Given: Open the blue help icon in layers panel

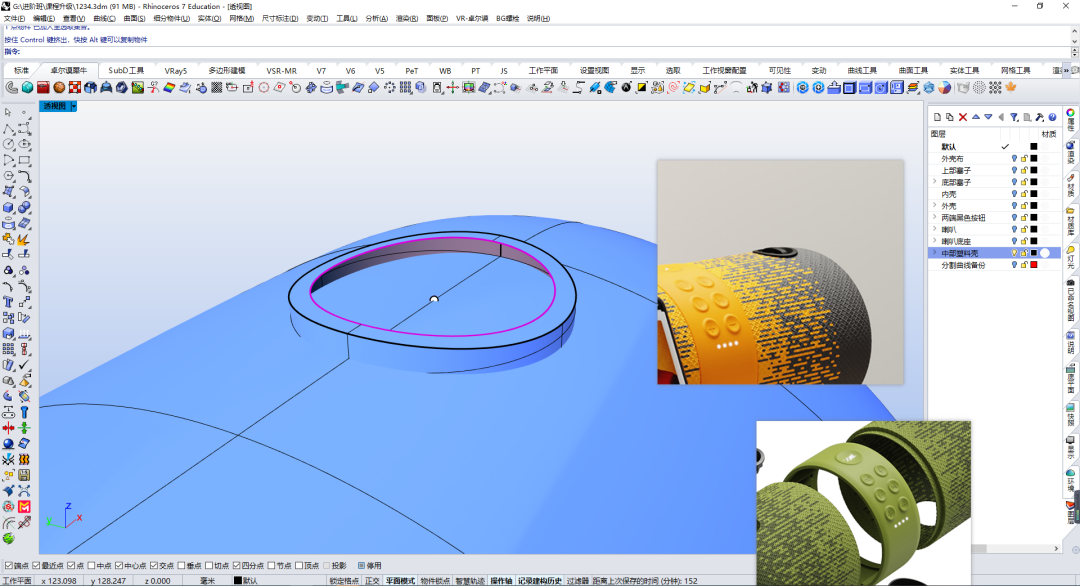Looking at the screenshot, I should tap(1052, 117).
